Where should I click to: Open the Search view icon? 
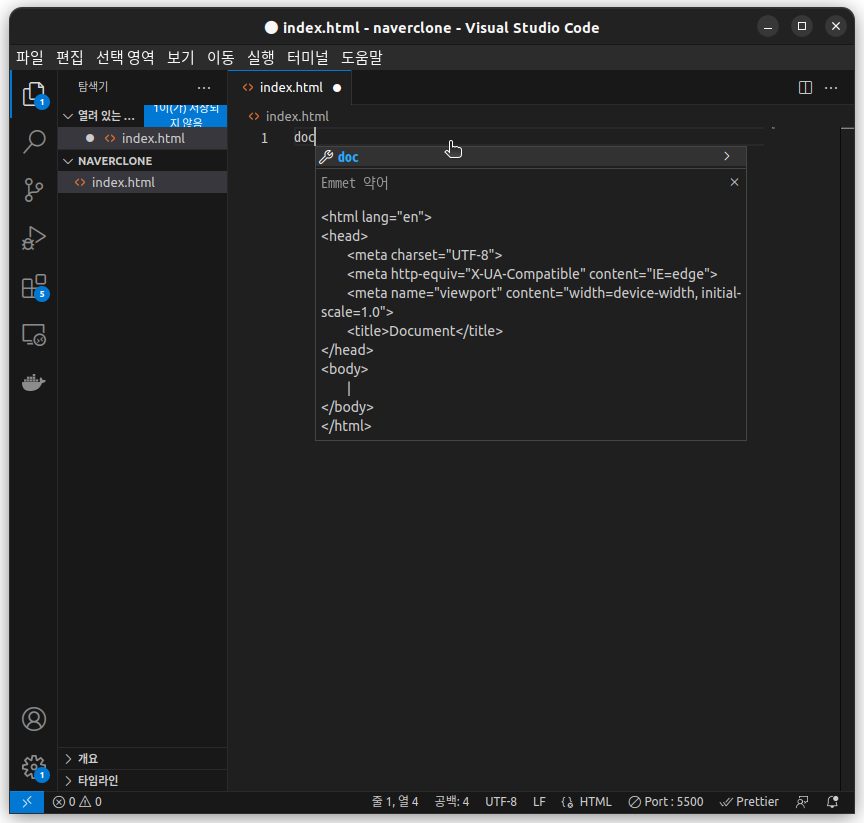pos(34,142)
